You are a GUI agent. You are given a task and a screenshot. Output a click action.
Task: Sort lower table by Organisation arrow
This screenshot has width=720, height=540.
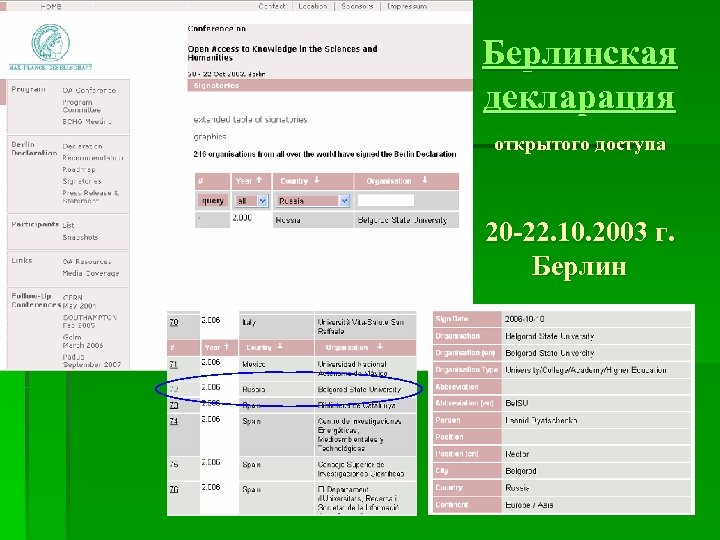380,347
